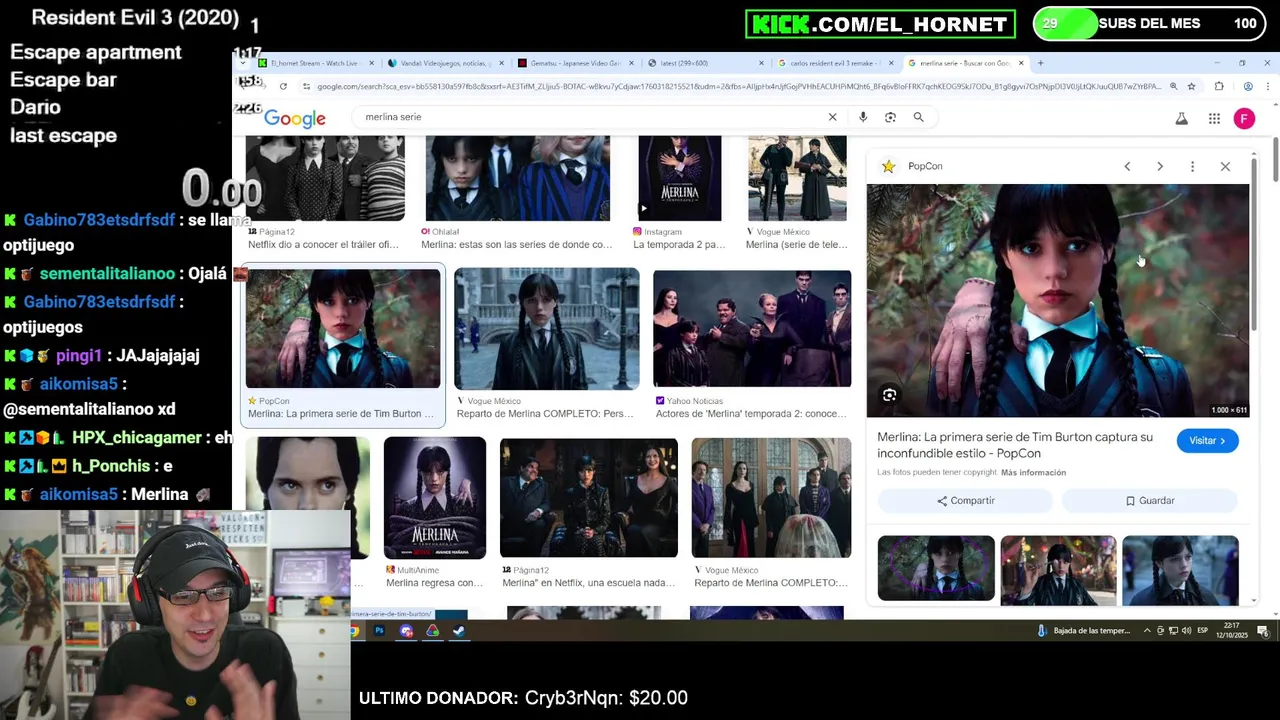
Task: Click the magnifier search button in Google
Action: click(x=918, y=117)
